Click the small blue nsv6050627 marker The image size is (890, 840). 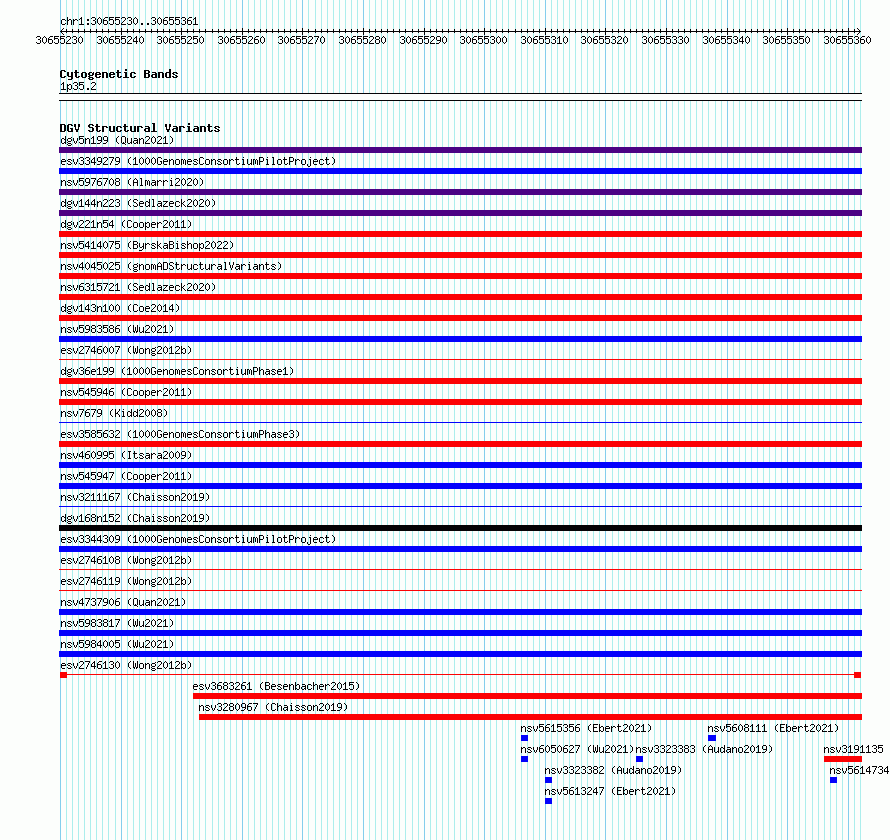[x=524, y=759]
